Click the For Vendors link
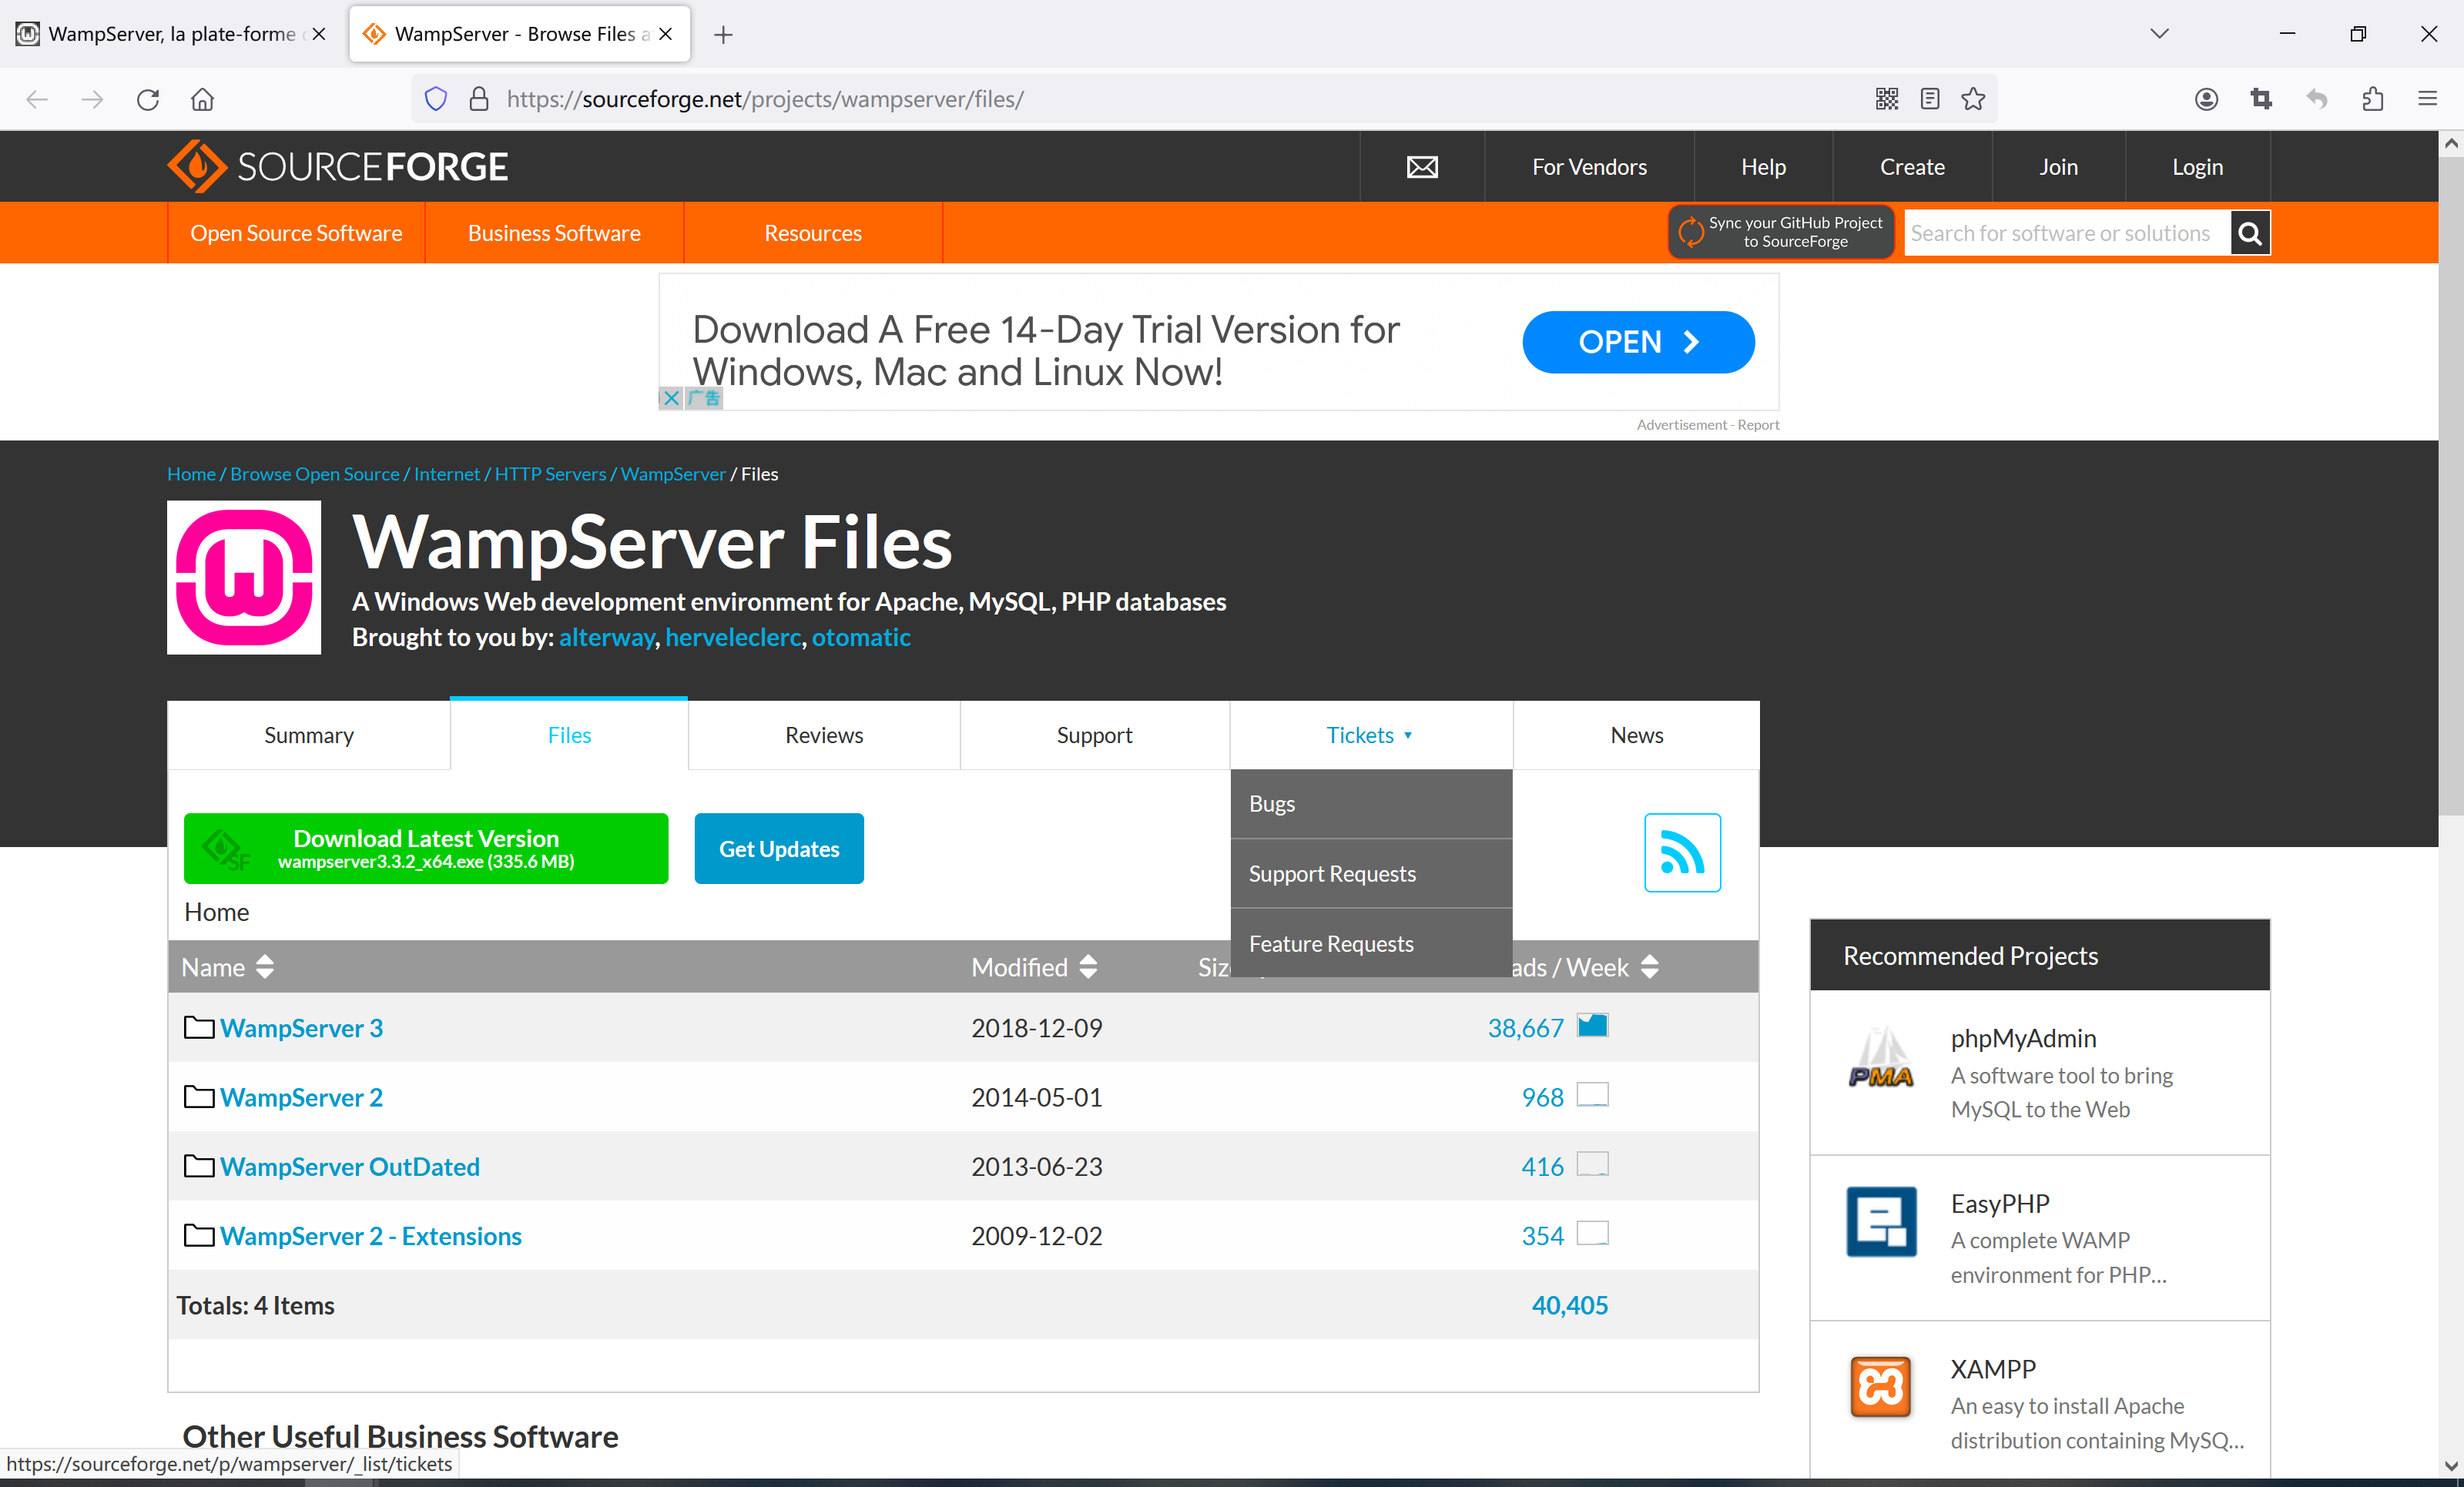The height and width of the screenshot is (1487, 2464). (1589, 167)
